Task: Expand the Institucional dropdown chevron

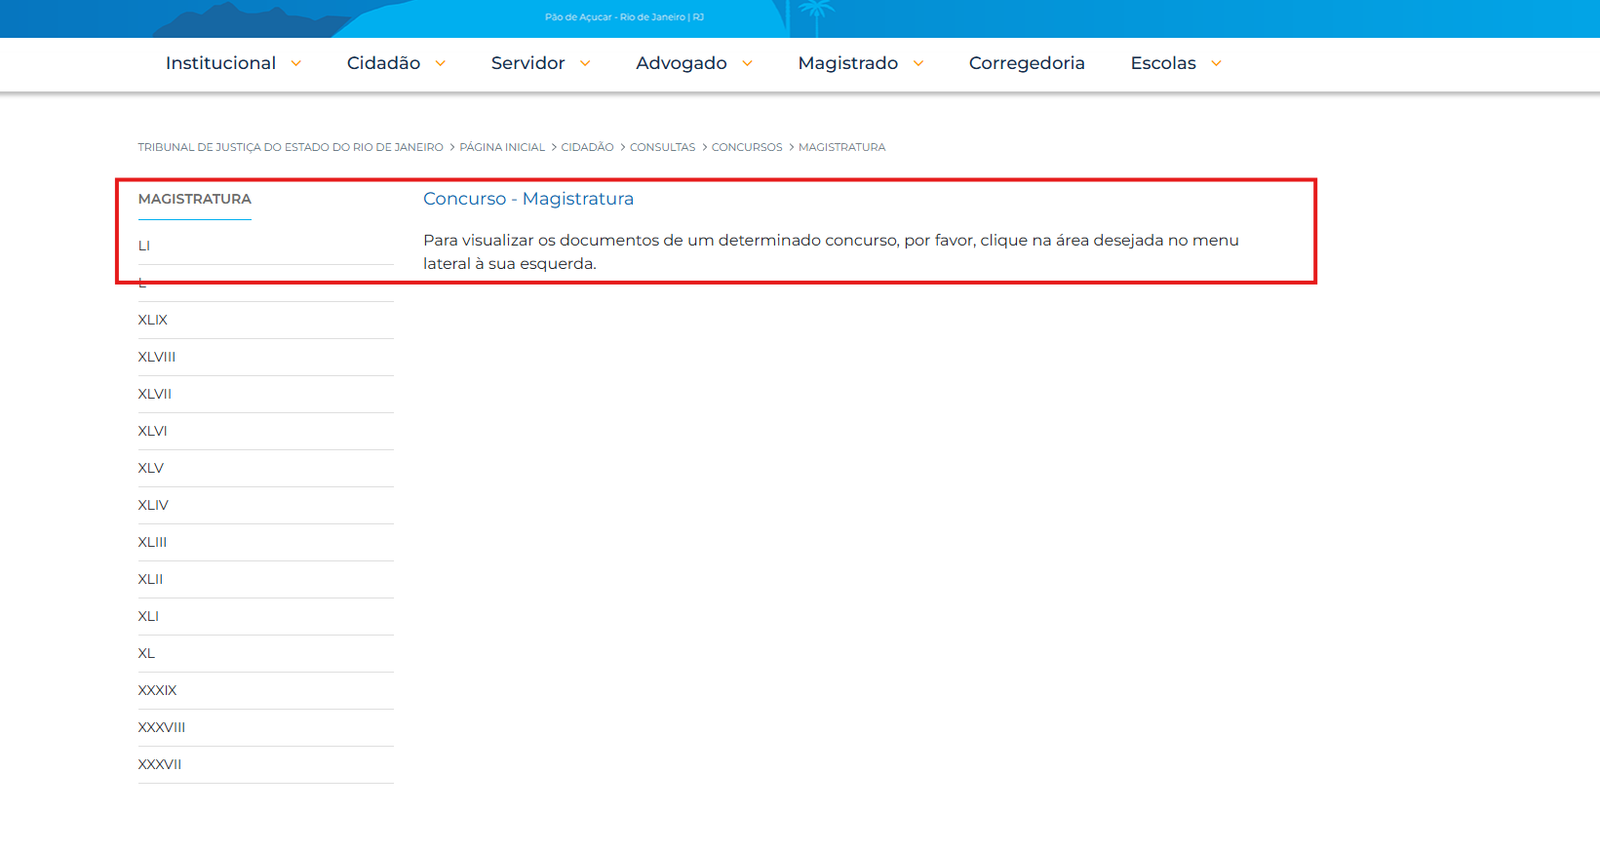Action: coord(296,64)
